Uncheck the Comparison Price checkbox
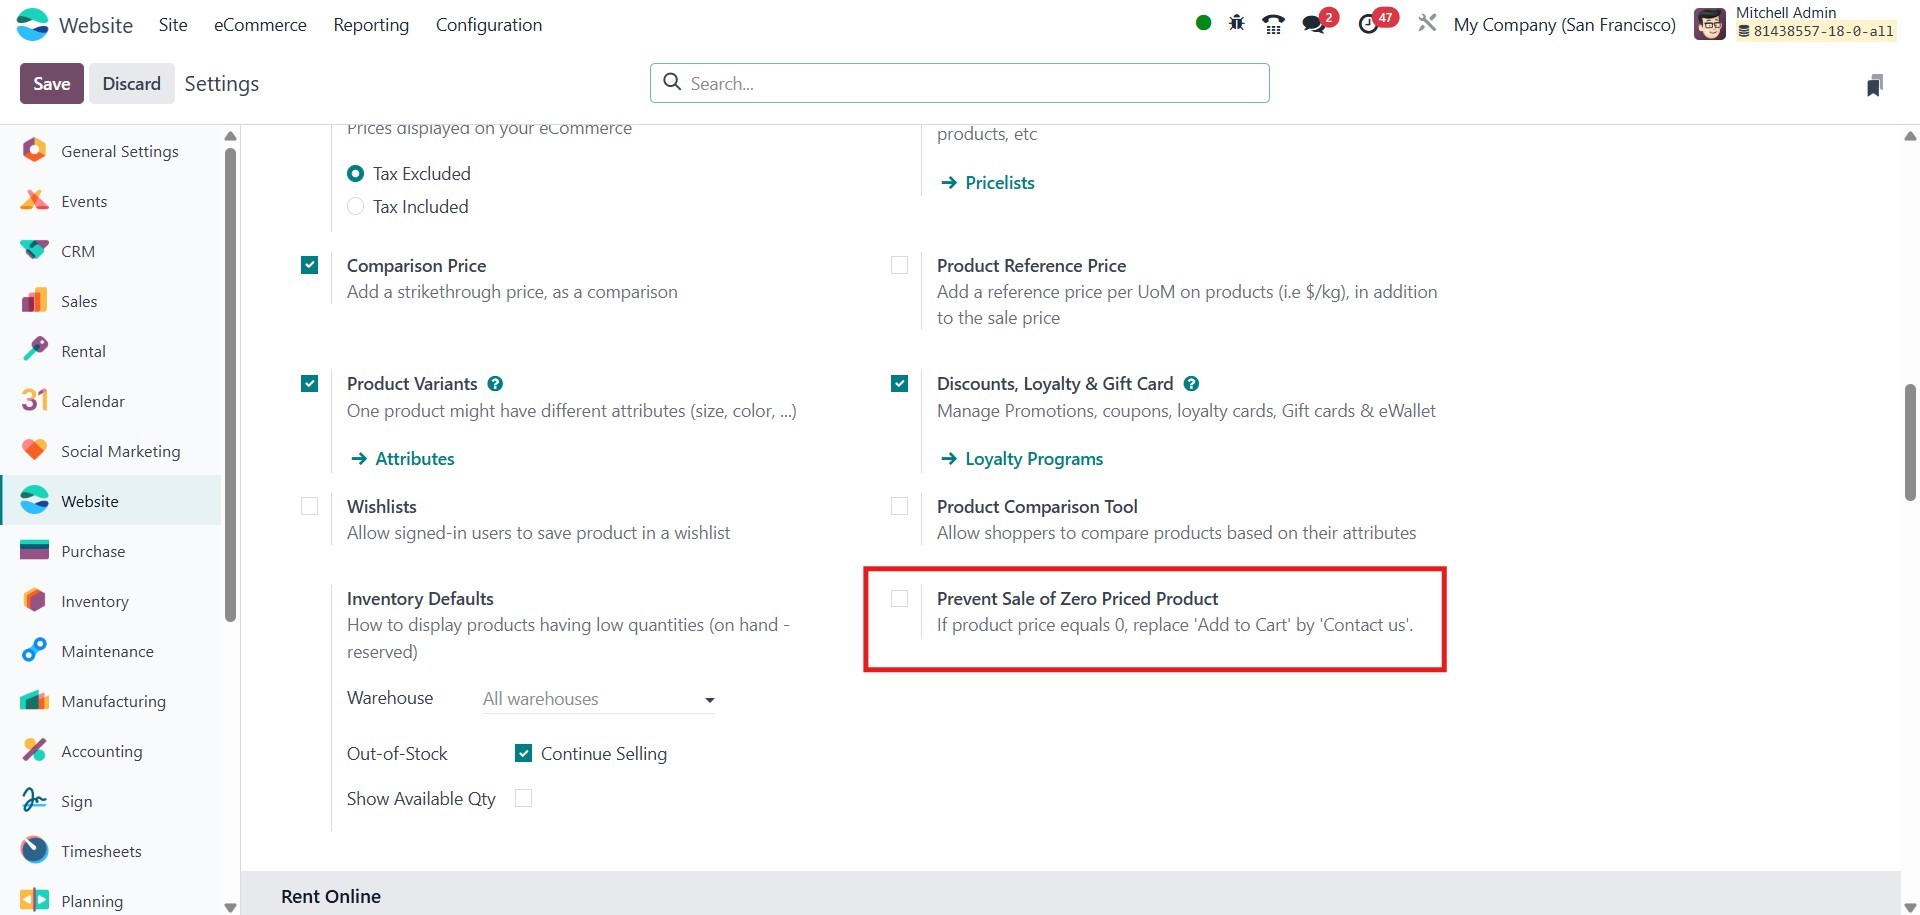Screen dimensions: 1920x915 click(310, 266)
